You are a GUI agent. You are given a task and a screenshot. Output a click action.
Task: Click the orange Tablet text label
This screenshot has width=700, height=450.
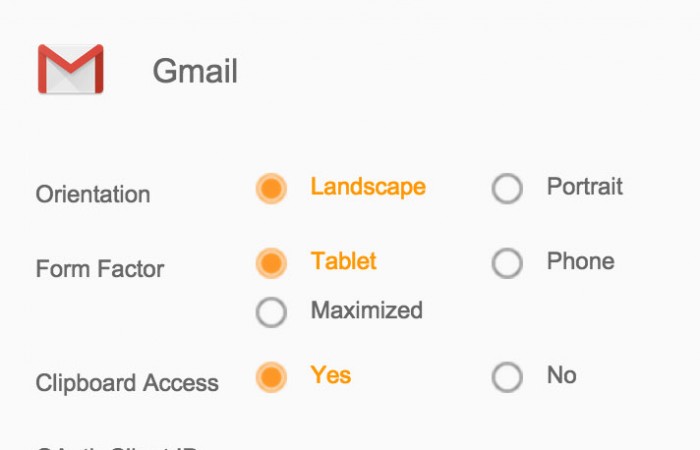click(x=343, y=262)
